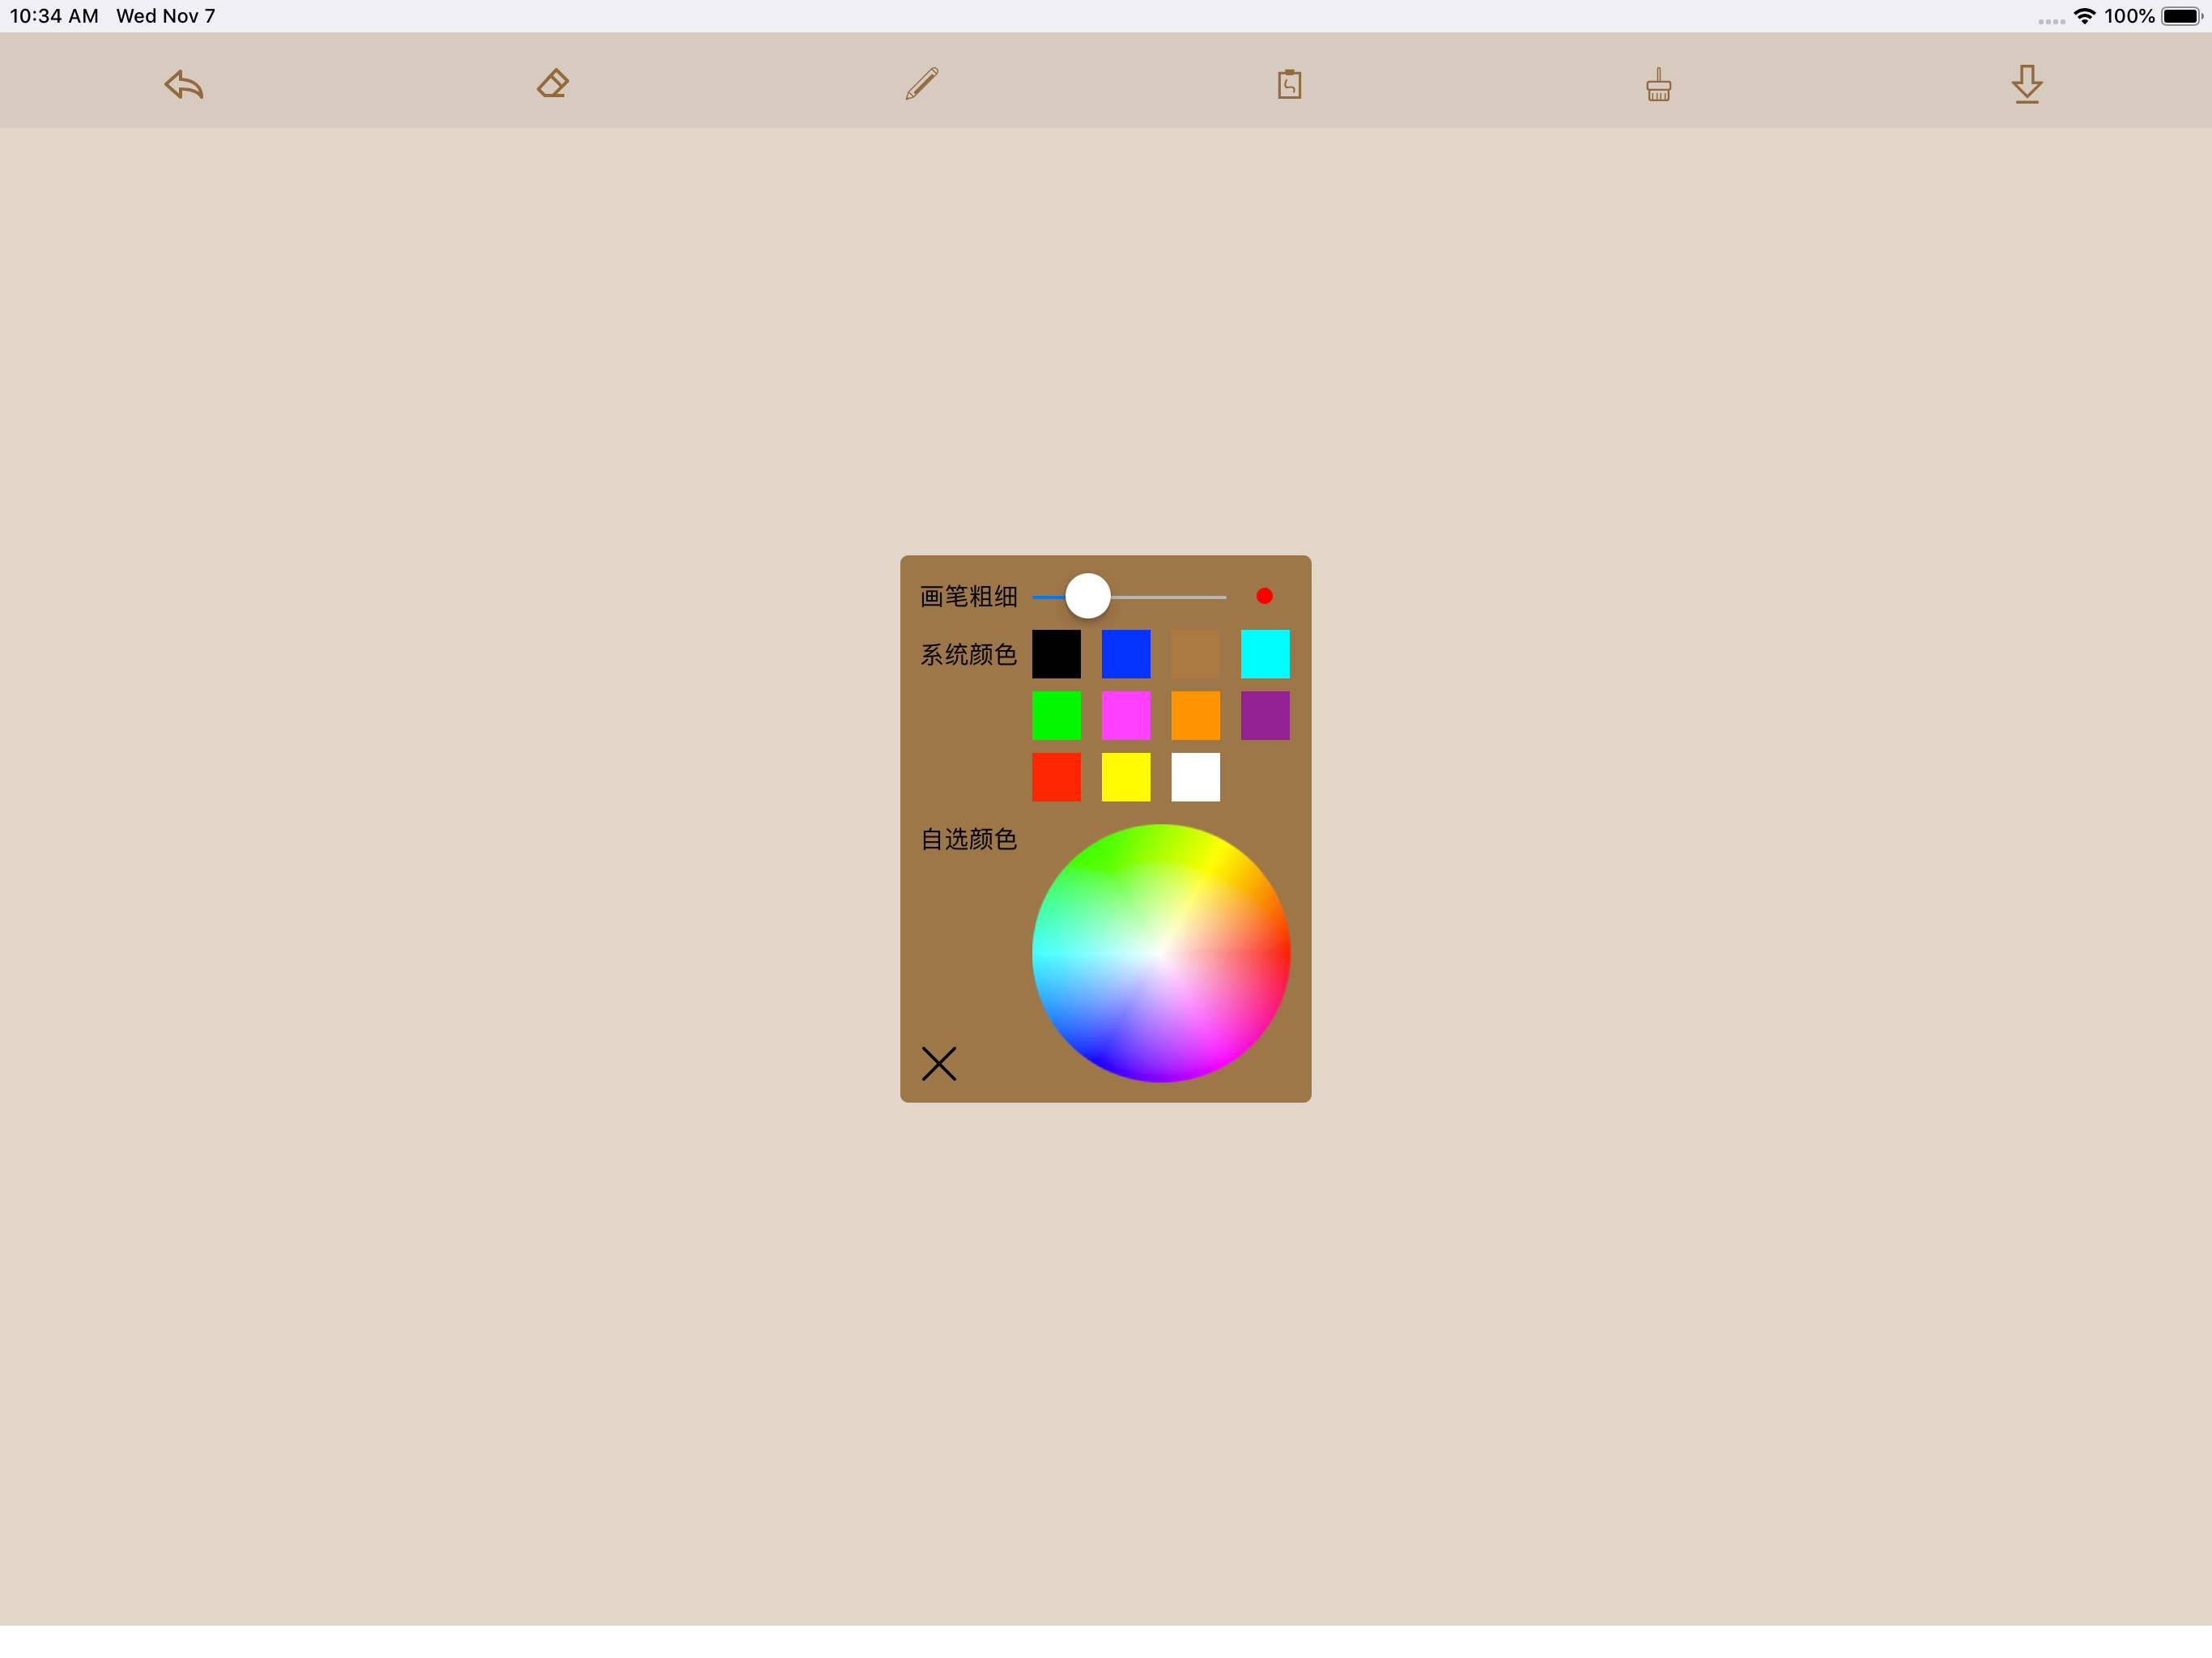2212x1658 pixels.
Task: Select the brush cleaning tool
Action: [1658, 84]
